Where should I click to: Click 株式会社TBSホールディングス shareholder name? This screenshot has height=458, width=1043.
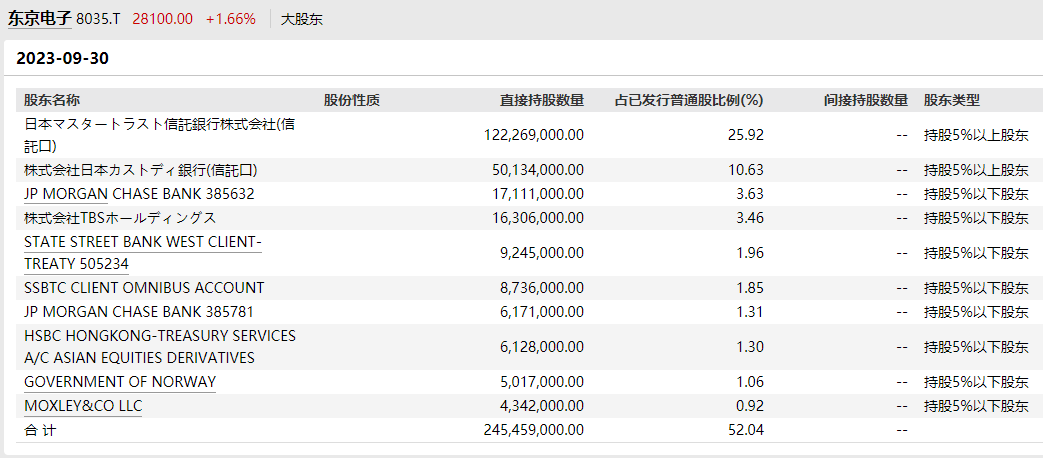click(120, 218)
